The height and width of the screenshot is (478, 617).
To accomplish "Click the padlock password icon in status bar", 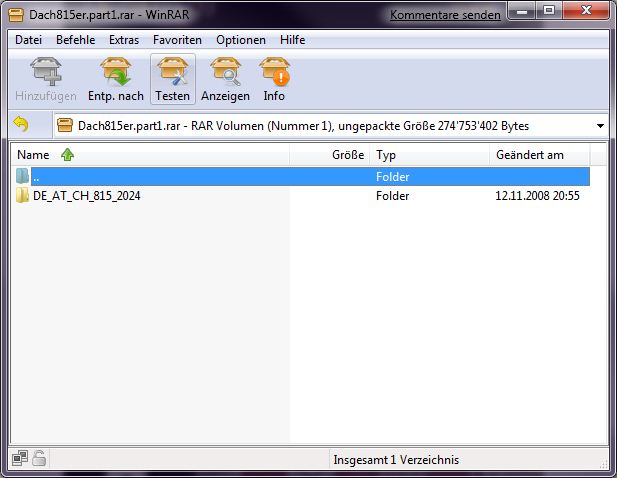I will (39, 458).
